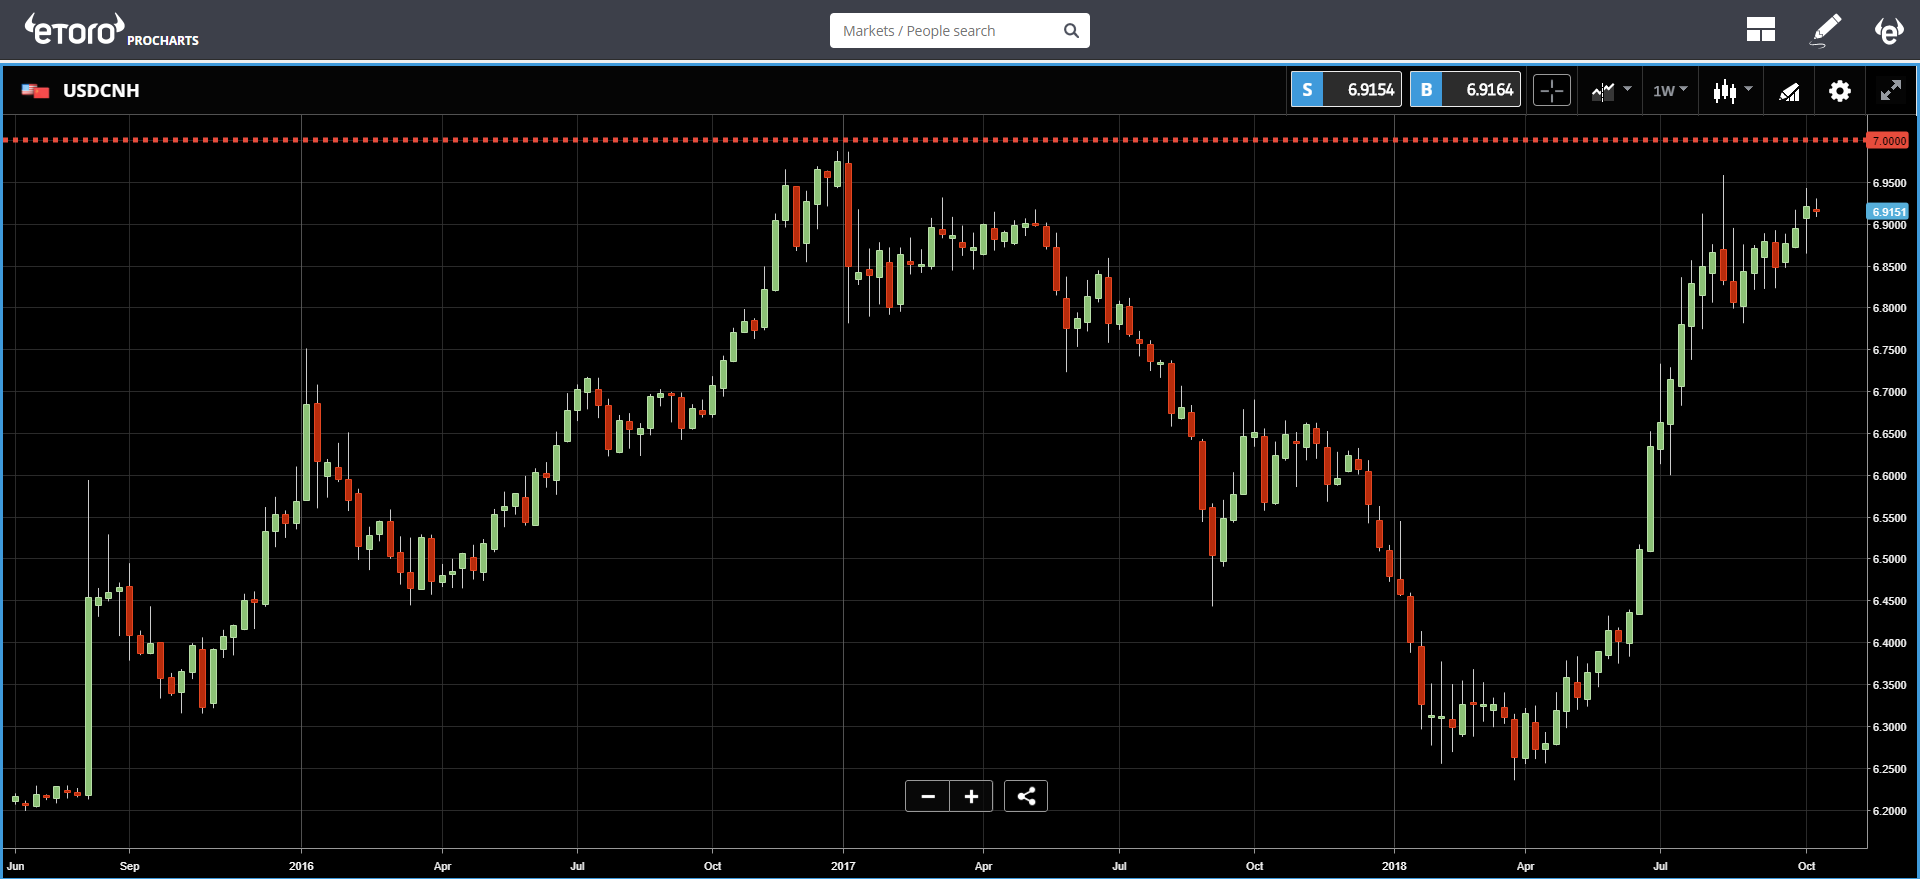
Task: Click the 6.5000 price axis label
Action: (1889, 560)
